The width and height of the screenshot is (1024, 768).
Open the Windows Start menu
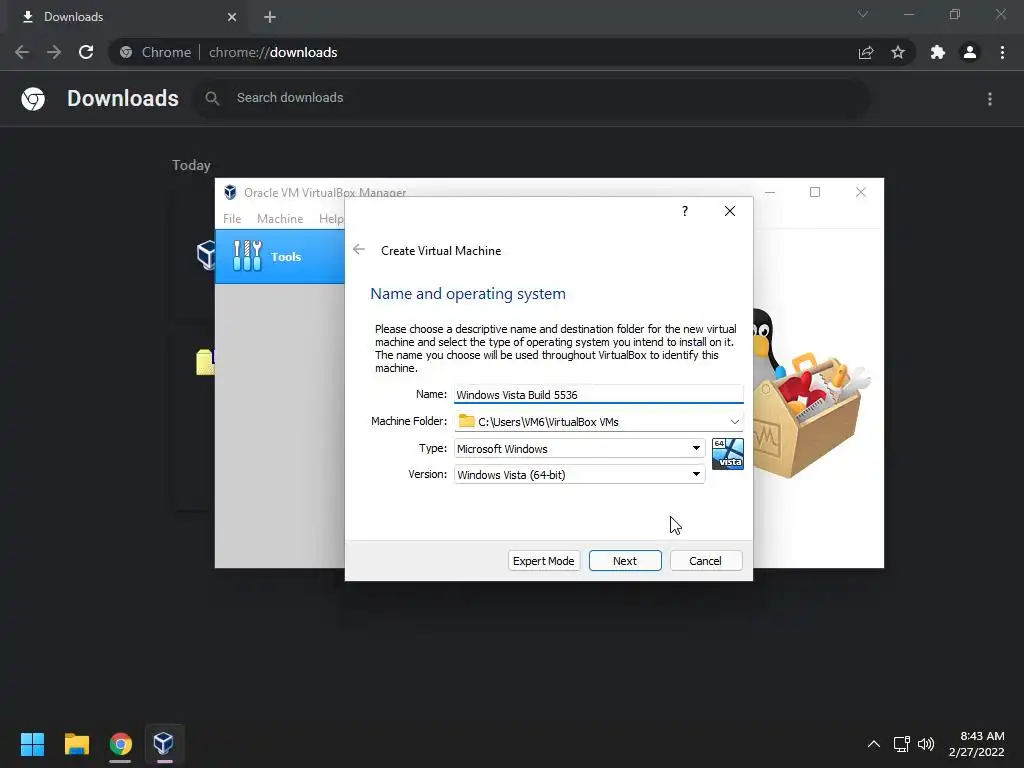tap(33, 744)
